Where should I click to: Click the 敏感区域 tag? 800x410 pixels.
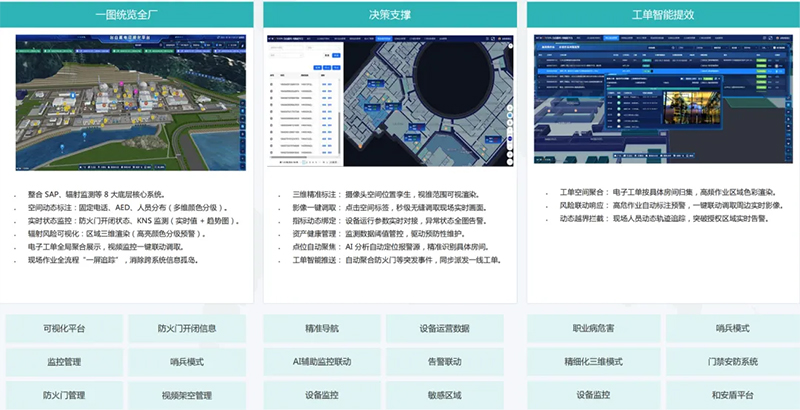coord(444,395)
